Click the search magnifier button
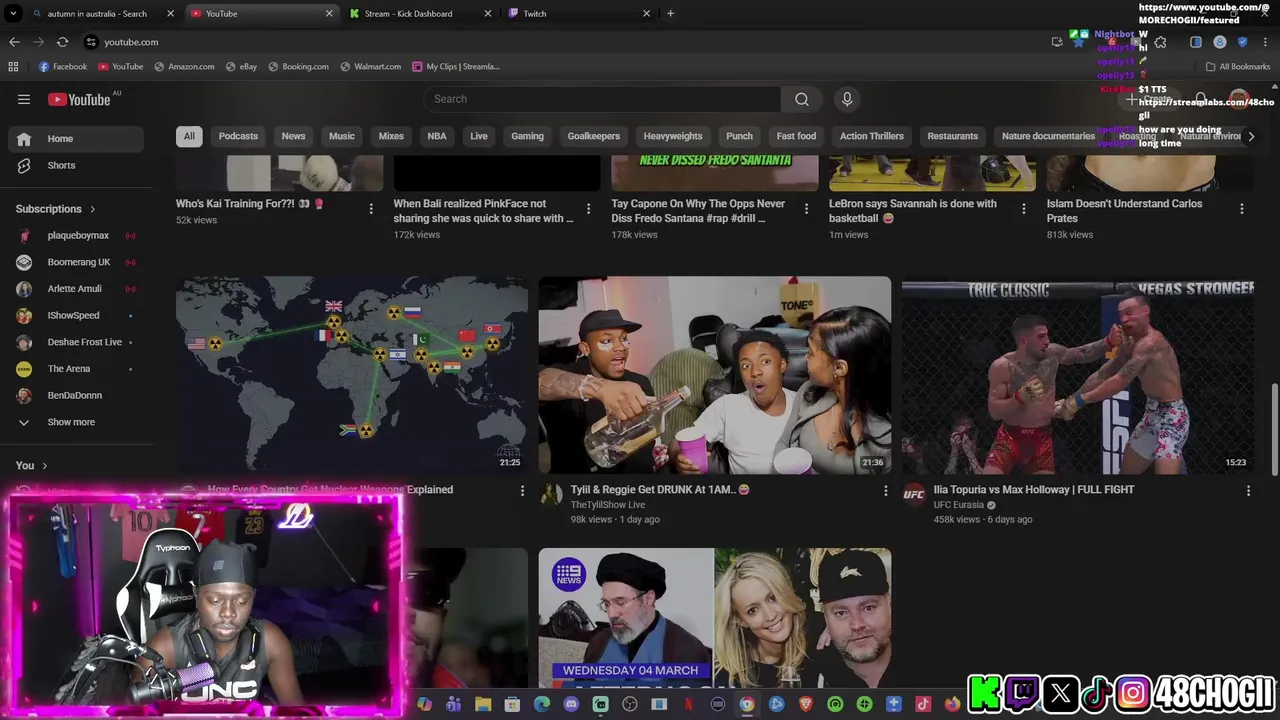1280x720 pixels. 801,99
